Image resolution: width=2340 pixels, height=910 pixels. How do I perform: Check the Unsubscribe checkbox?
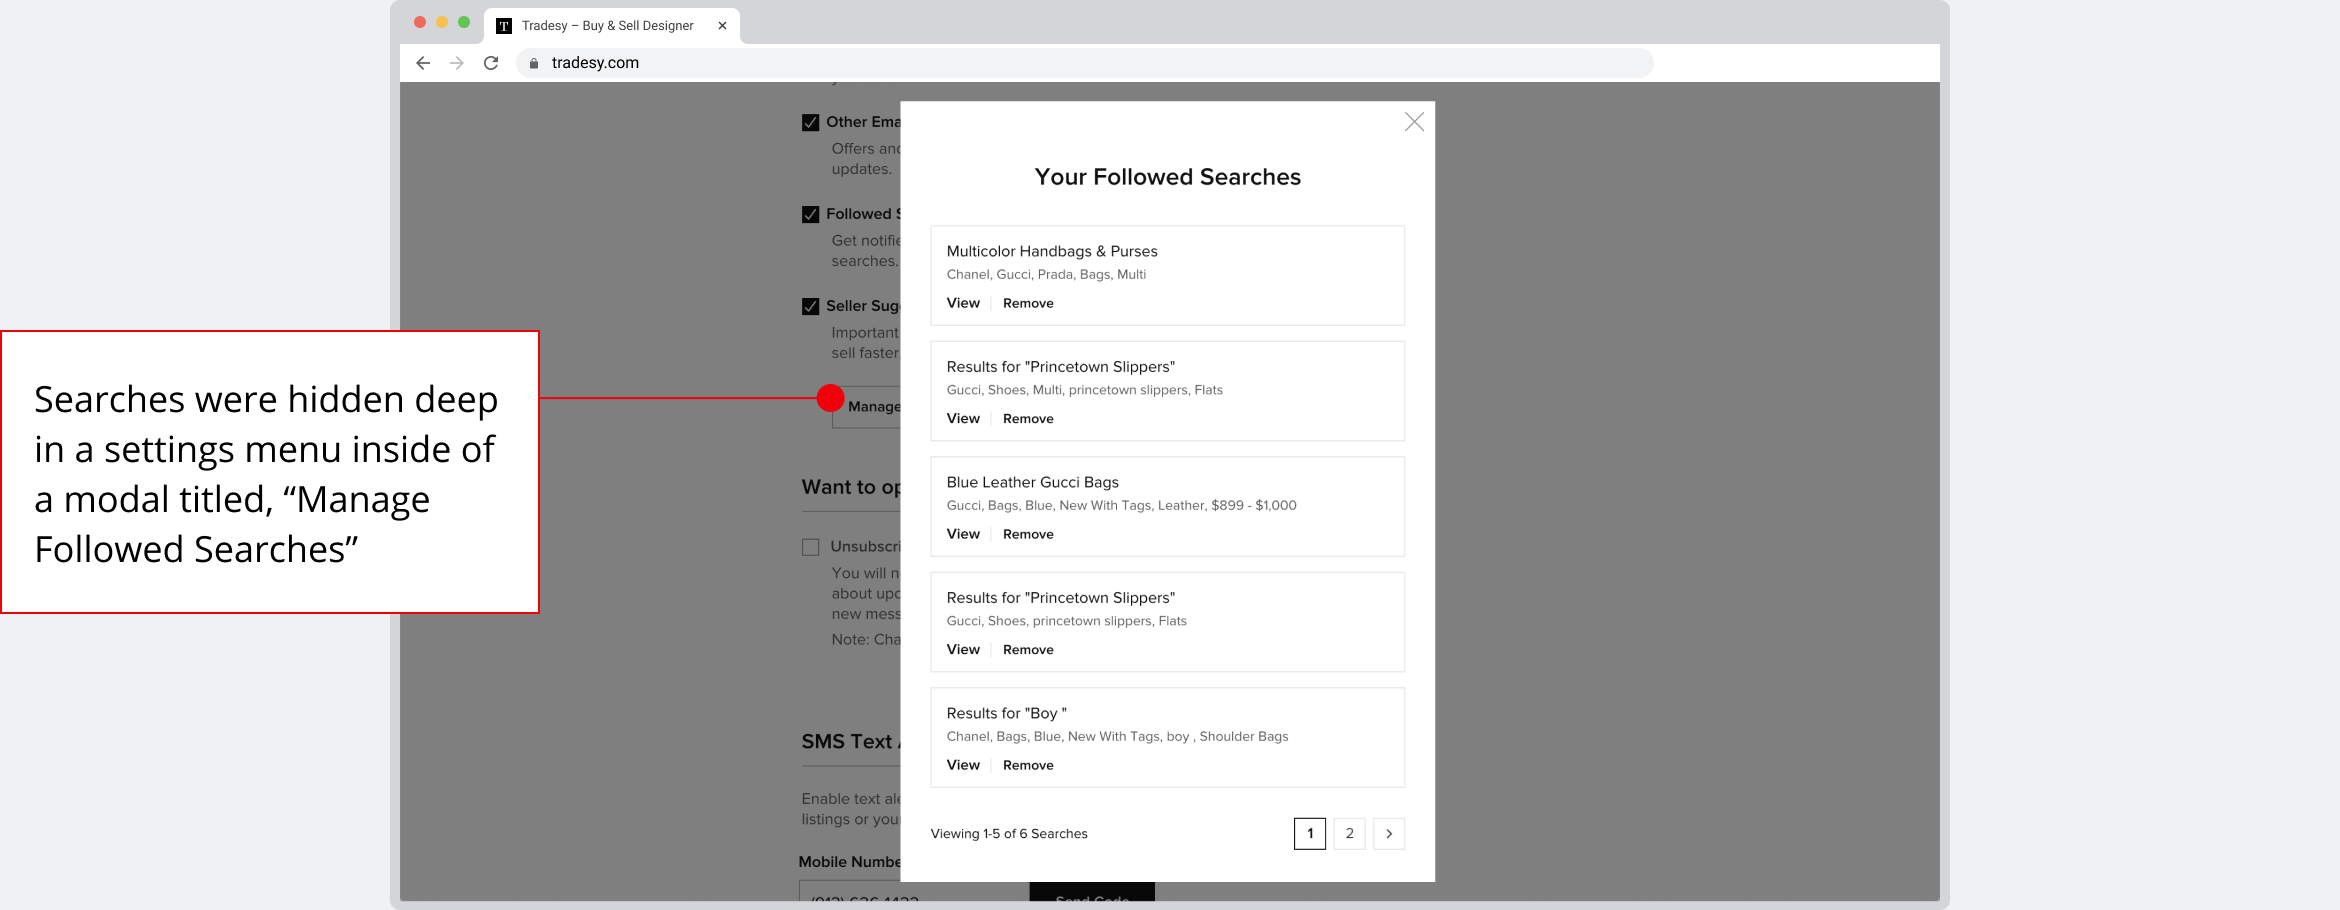(x=811, y=547)
